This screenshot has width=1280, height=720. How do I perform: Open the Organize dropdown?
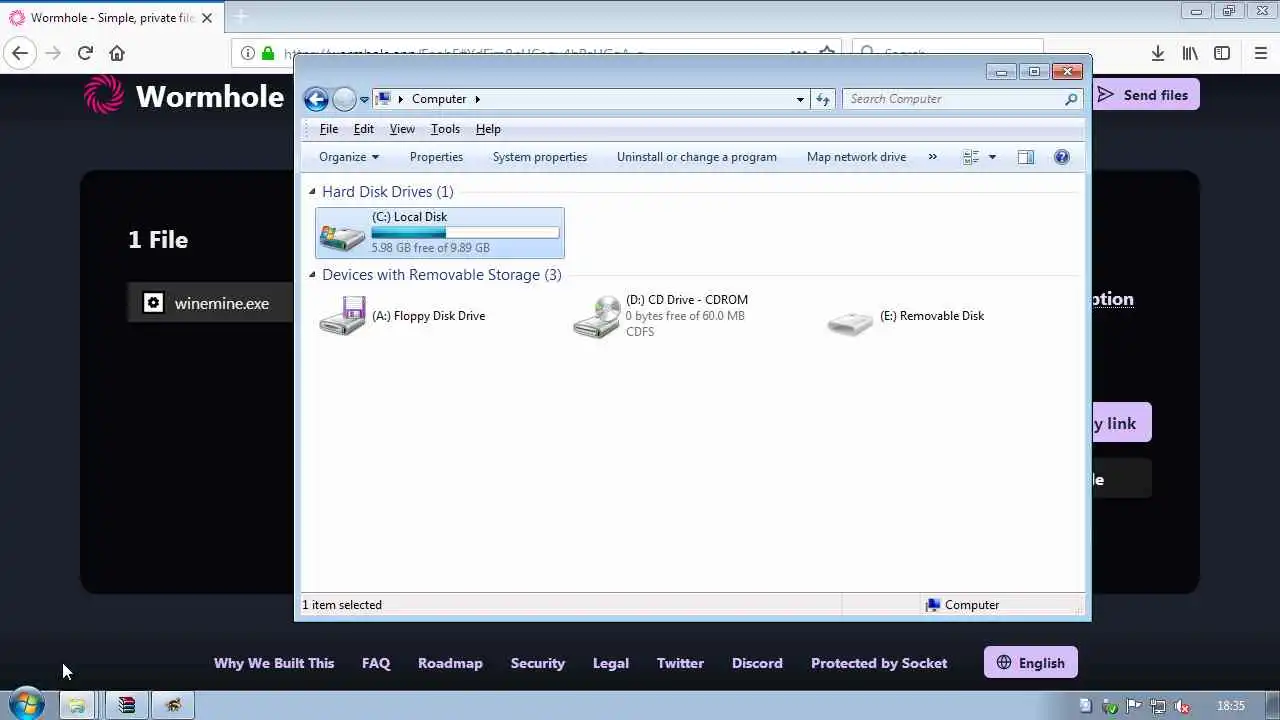(349, 157)
